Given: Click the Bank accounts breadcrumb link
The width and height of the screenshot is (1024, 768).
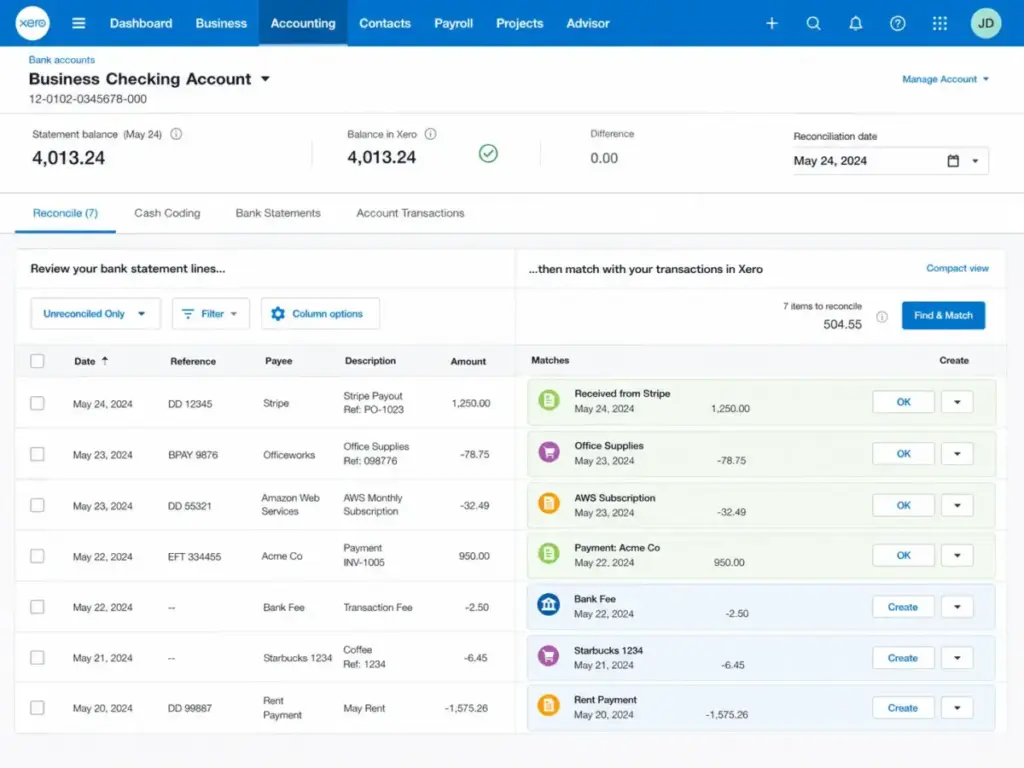Looking at the screenshot, I should pyautogui.click(x=61, y=59).
